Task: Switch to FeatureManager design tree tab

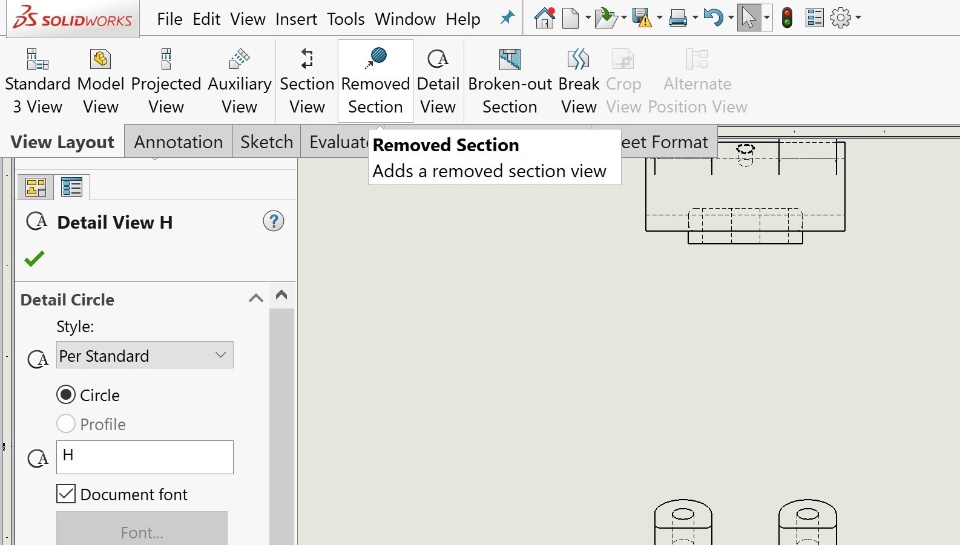Action: click(36, 187)
